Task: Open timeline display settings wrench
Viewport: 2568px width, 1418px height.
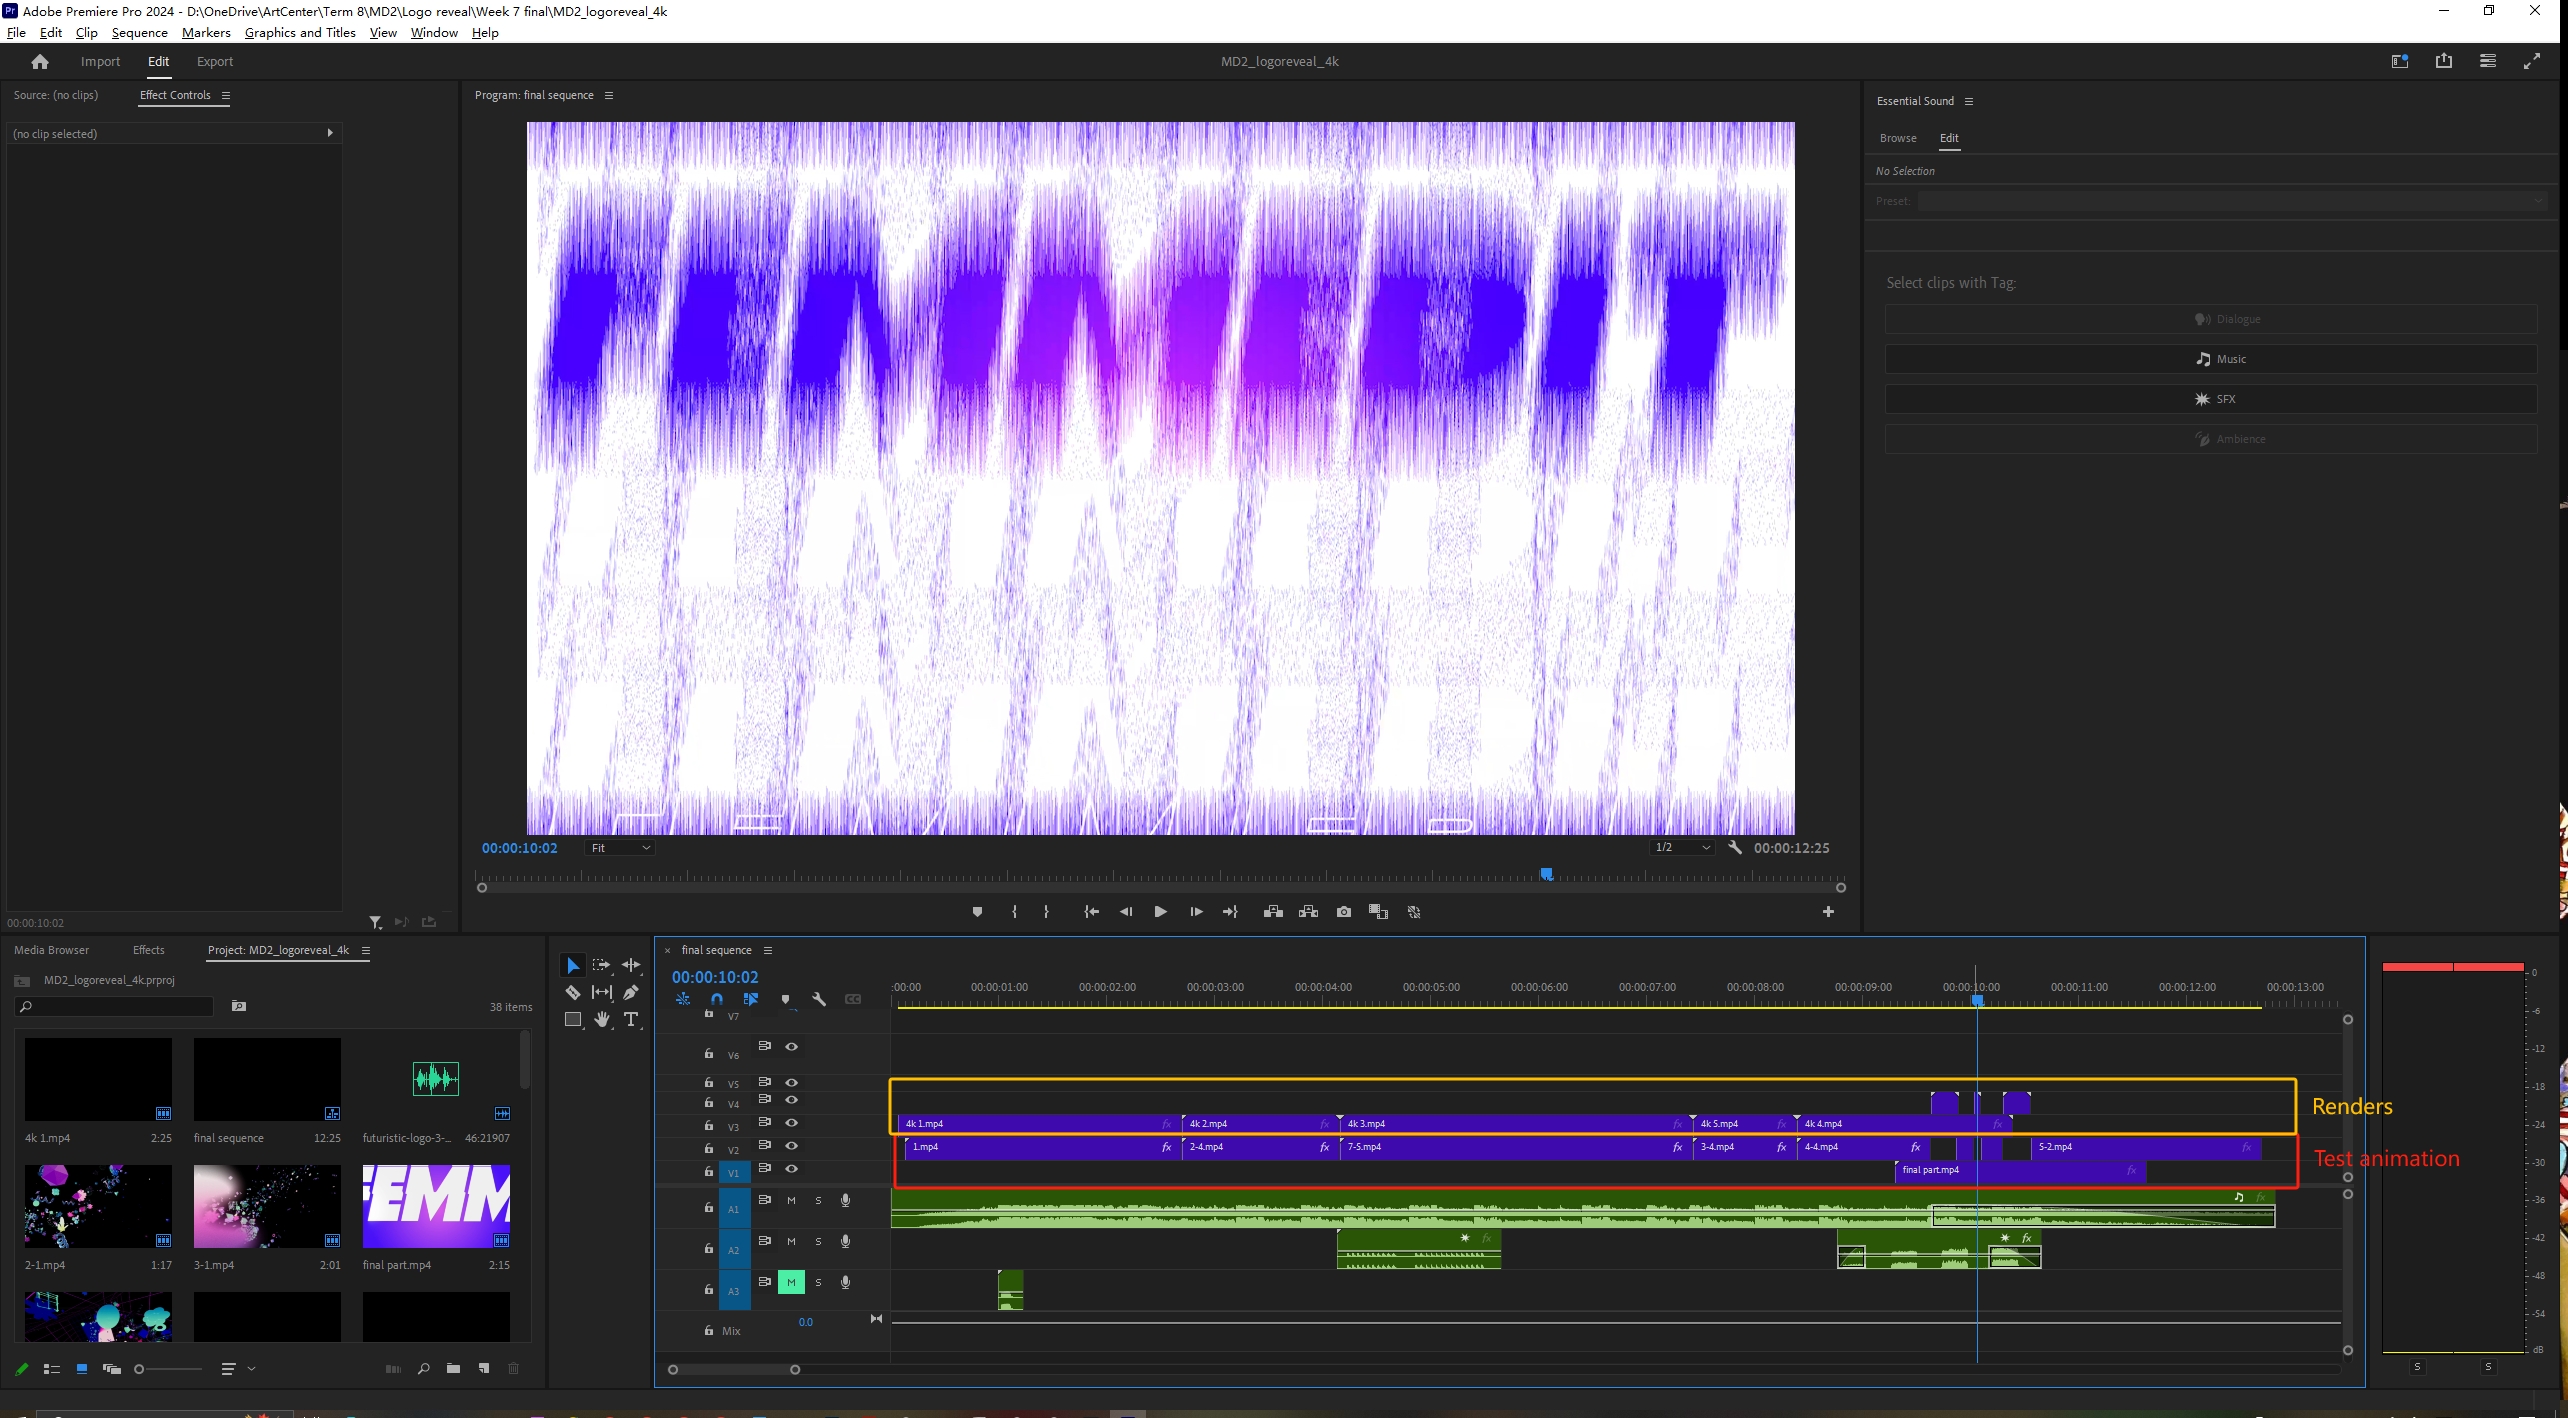Action: tap(819, 999)
